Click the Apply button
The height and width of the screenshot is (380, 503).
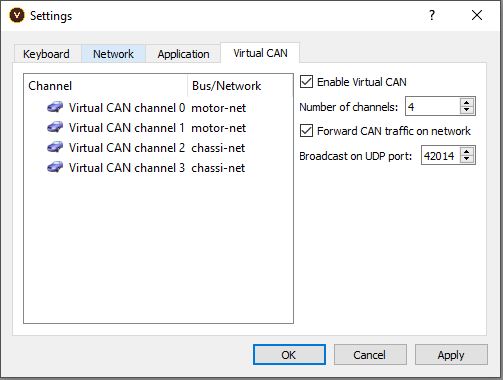tap(451, 355)
